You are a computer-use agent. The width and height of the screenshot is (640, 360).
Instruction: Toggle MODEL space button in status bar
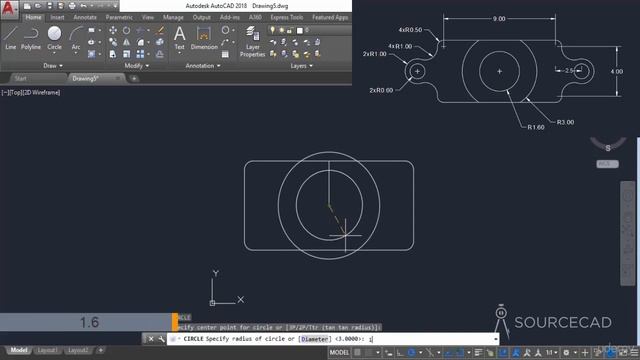[339, 352]
